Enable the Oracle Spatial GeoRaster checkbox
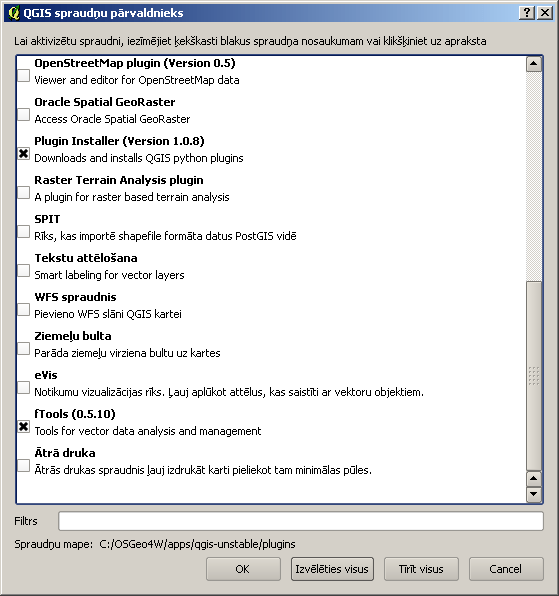Viewport: 559px width, 596px height. [24, 114]
